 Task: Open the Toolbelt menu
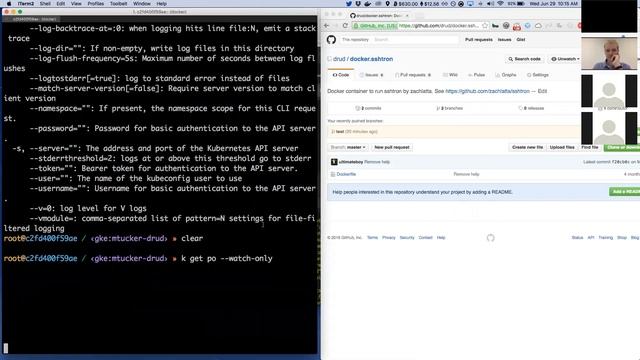click(118, 4)
